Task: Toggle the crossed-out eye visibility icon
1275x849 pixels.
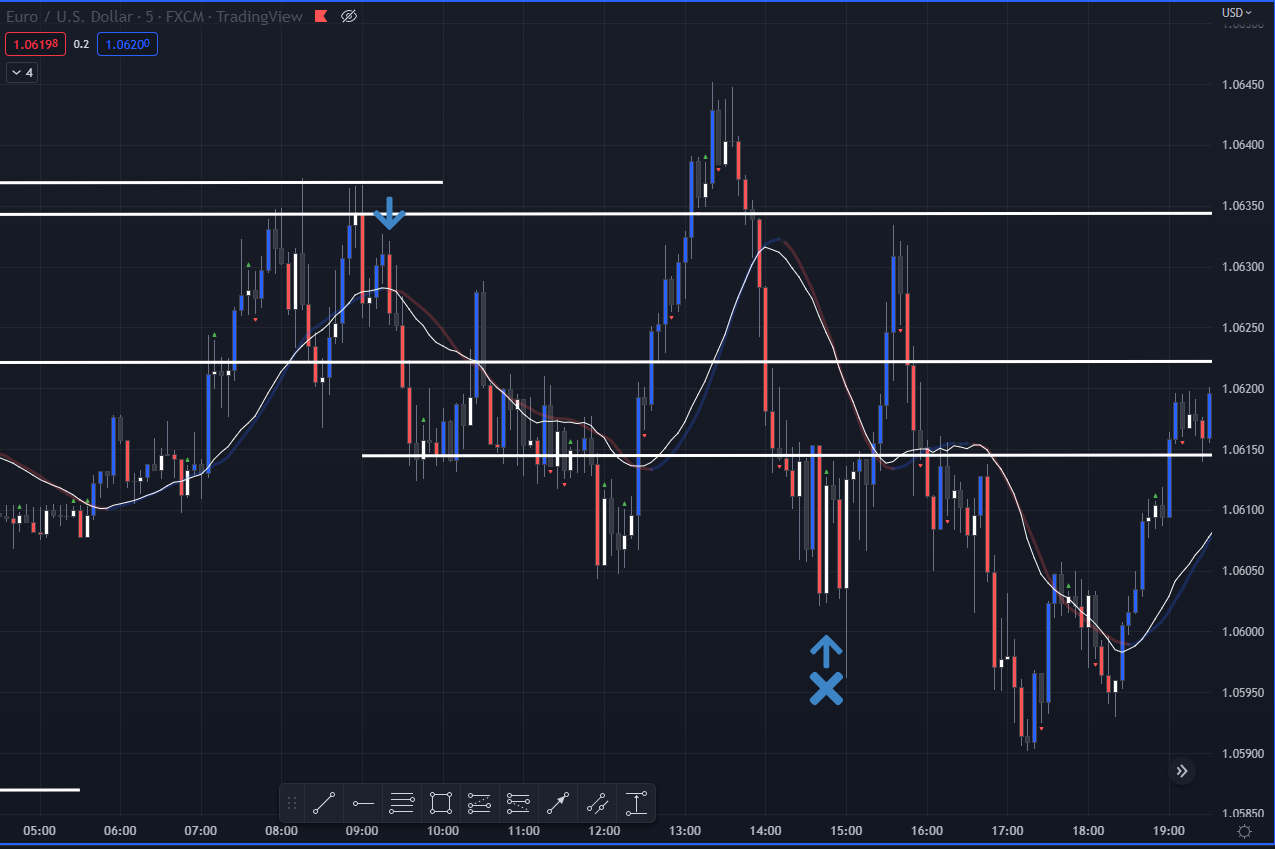Action: 349,16
